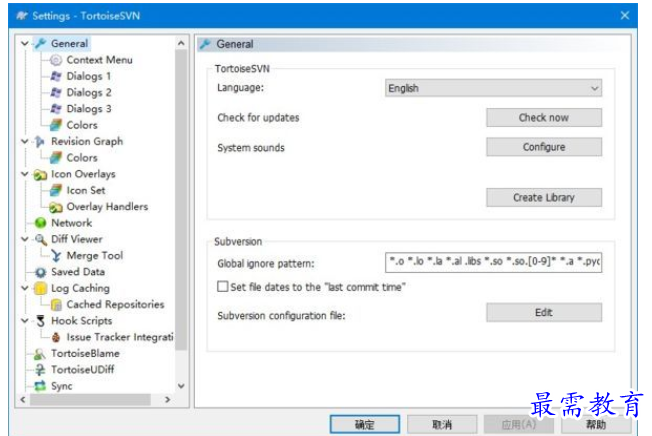
Task: Click the Icon Overlays folder icon
Action: click(x=40, y=174)
